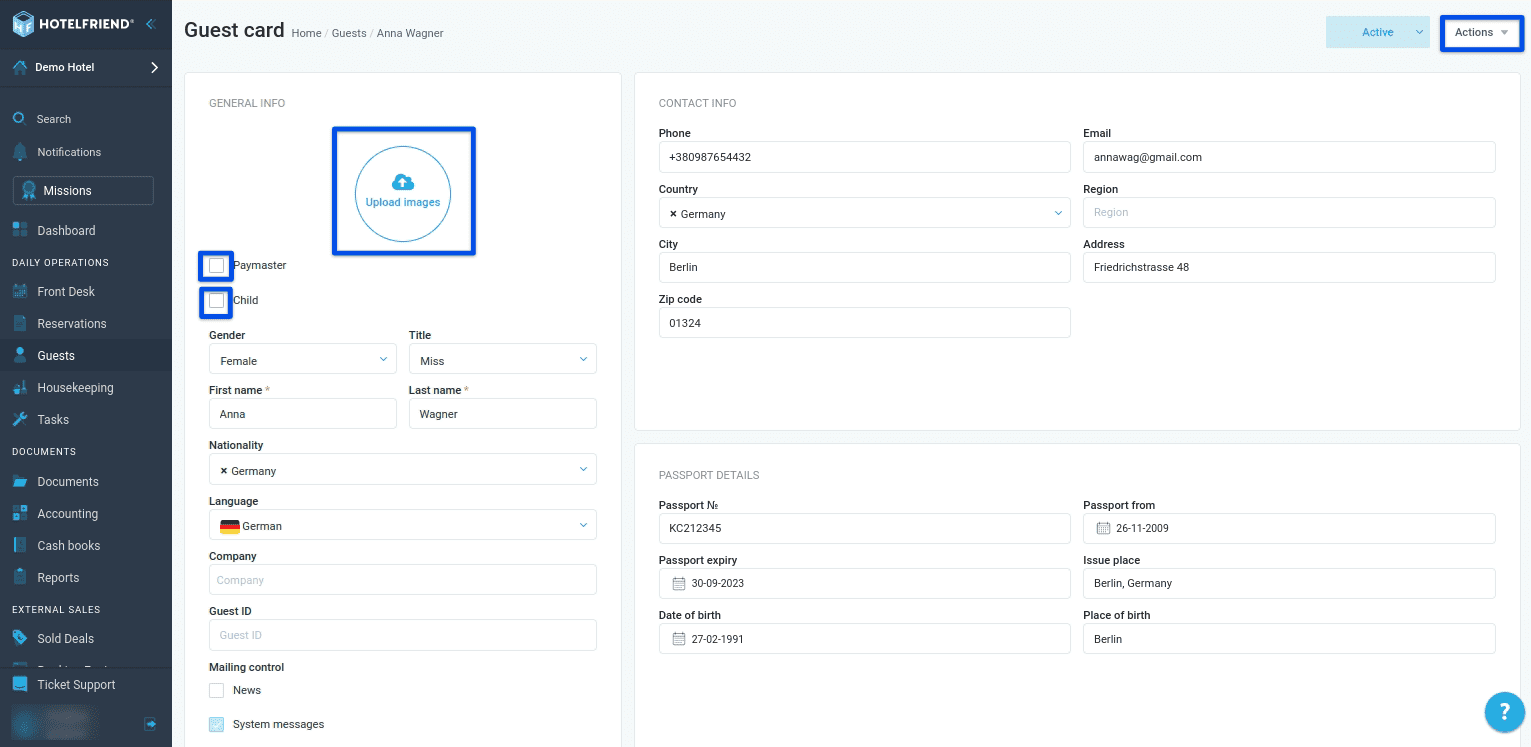Click the Email input field
The image size is (1531, 747).
(1289, 157)
